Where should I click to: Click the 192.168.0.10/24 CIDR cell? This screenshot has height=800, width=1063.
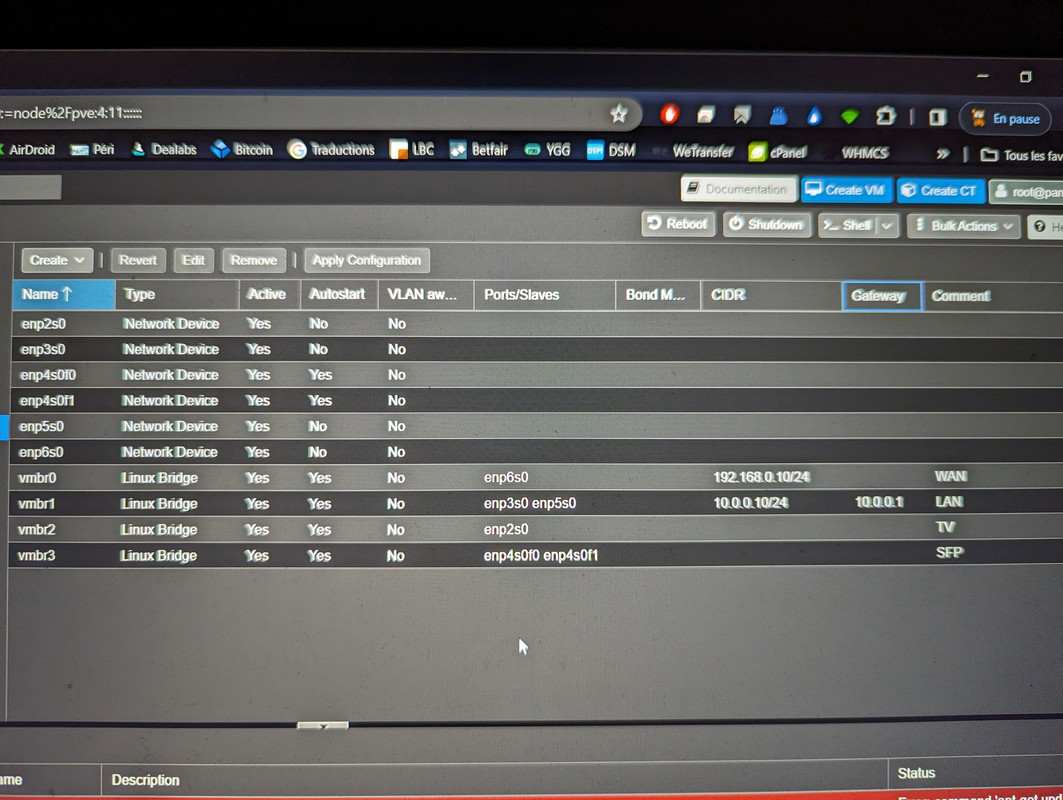[x=762, y=477]
